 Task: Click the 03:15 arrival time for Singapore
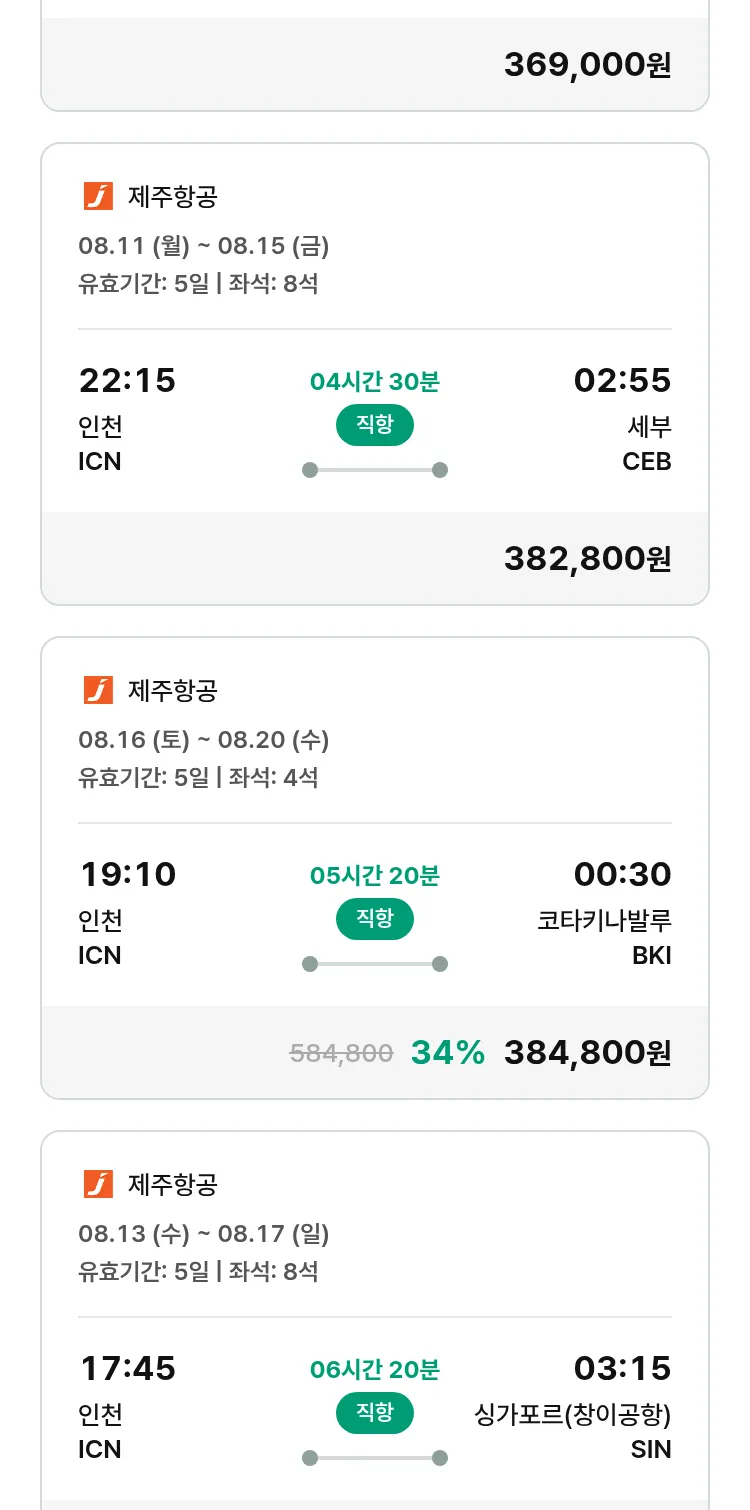622,1369
